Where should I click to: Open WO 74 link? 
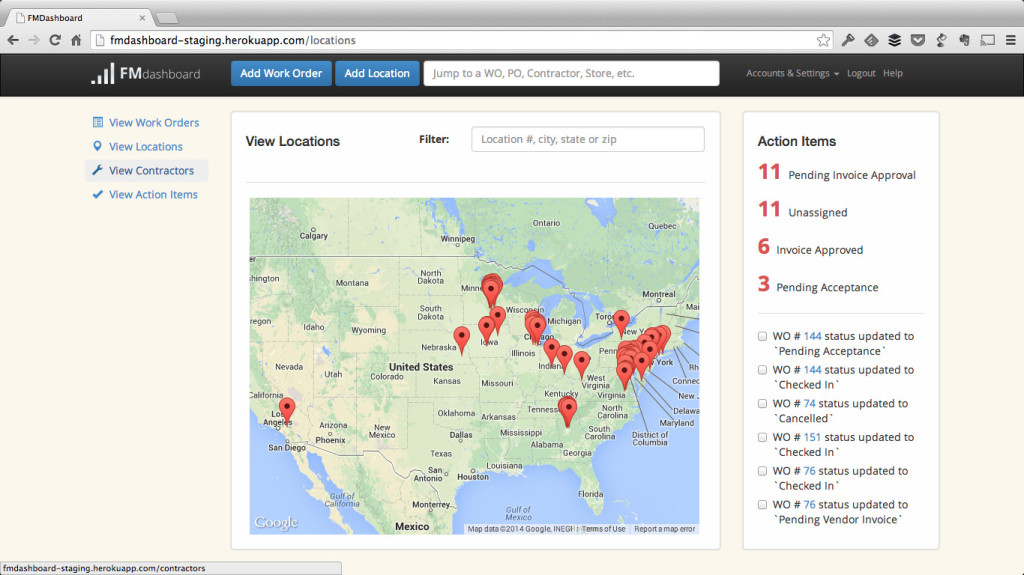coord(809,404)
